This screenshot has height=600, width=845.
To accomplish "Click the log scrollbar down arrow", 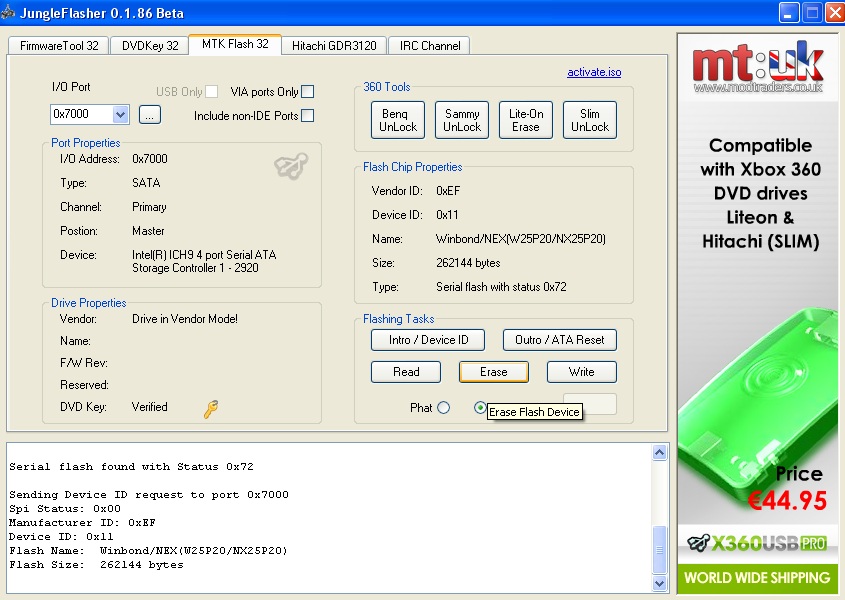I will [x=660, y=583].
